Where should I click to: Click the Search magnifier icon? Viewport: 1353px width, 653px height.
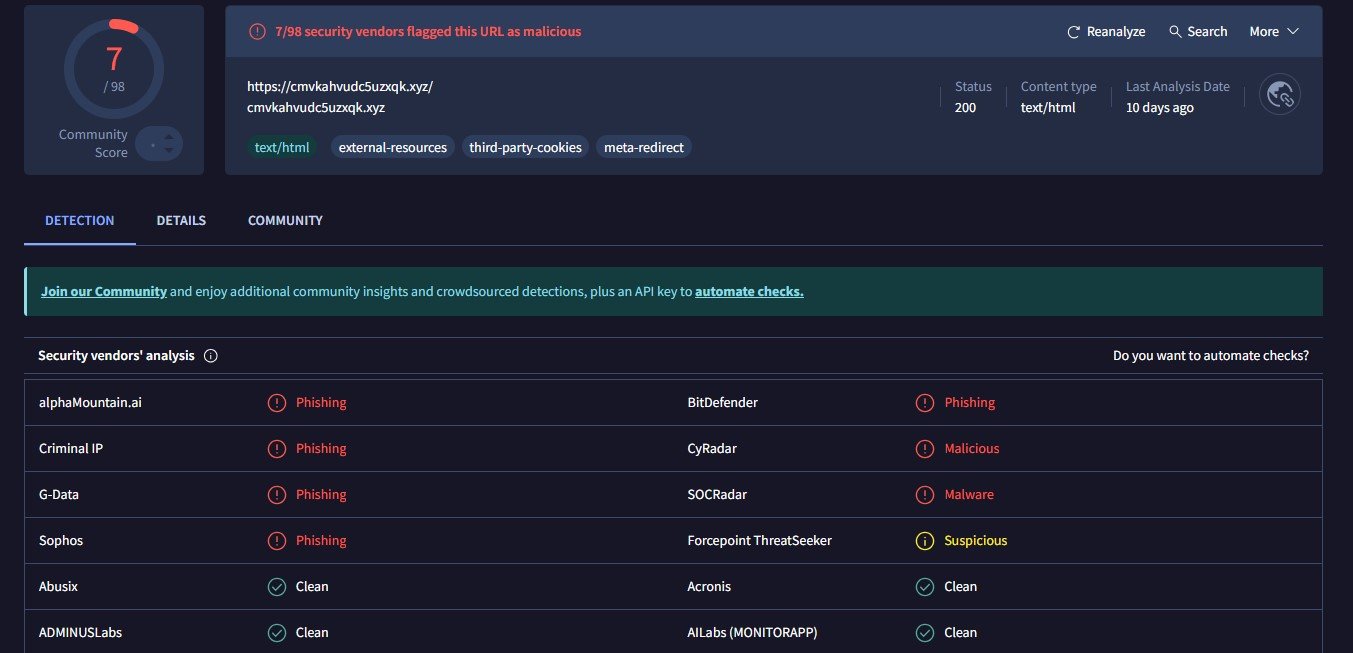tap(1175, 32)
